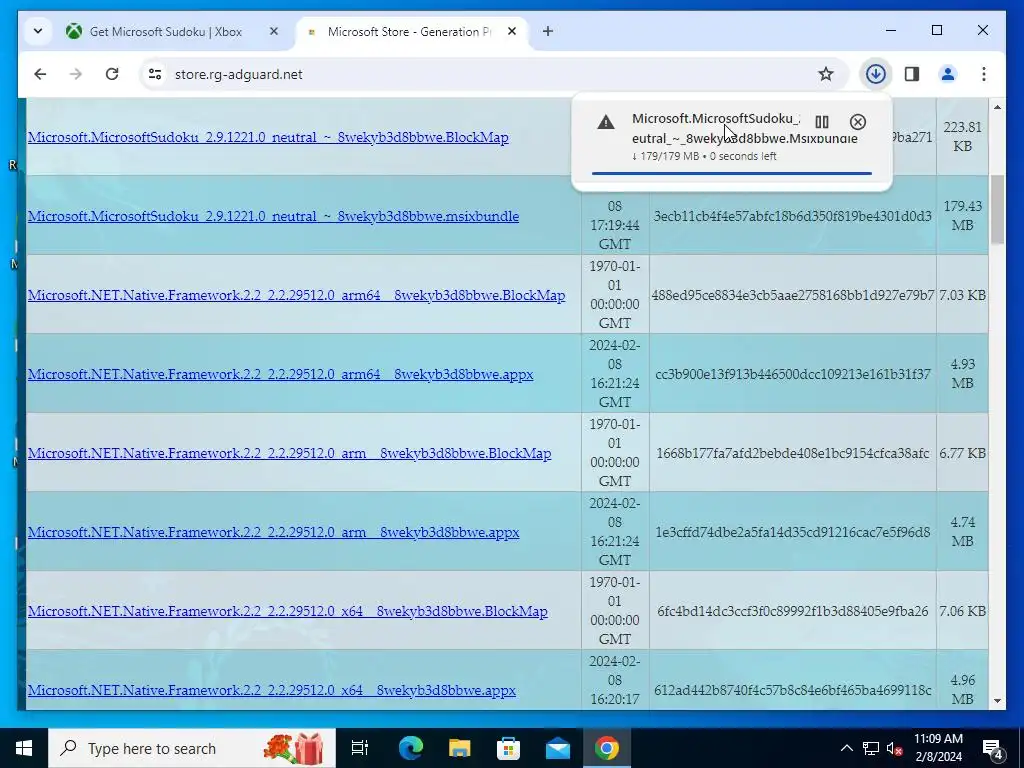
Task: Click the 4.93 MB size cell
Action: (963, 374)
